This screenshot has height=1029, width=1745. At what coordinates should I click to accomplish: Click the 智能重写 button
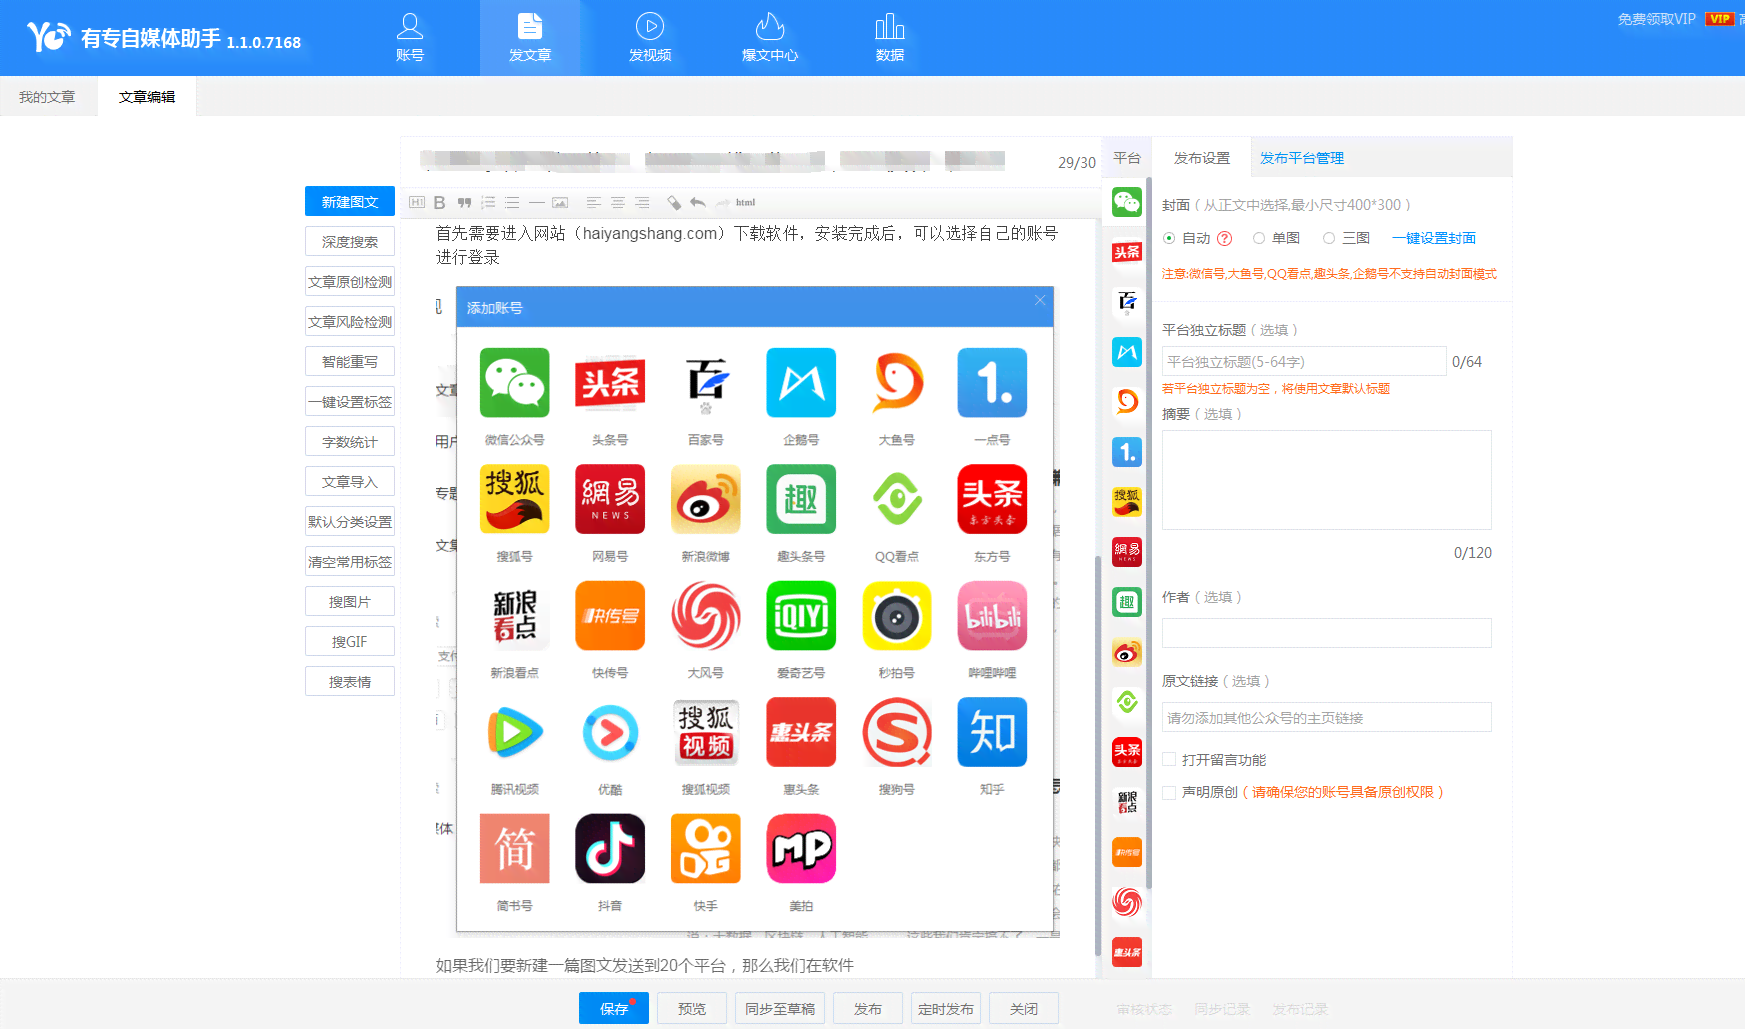(x=350, y=361)
